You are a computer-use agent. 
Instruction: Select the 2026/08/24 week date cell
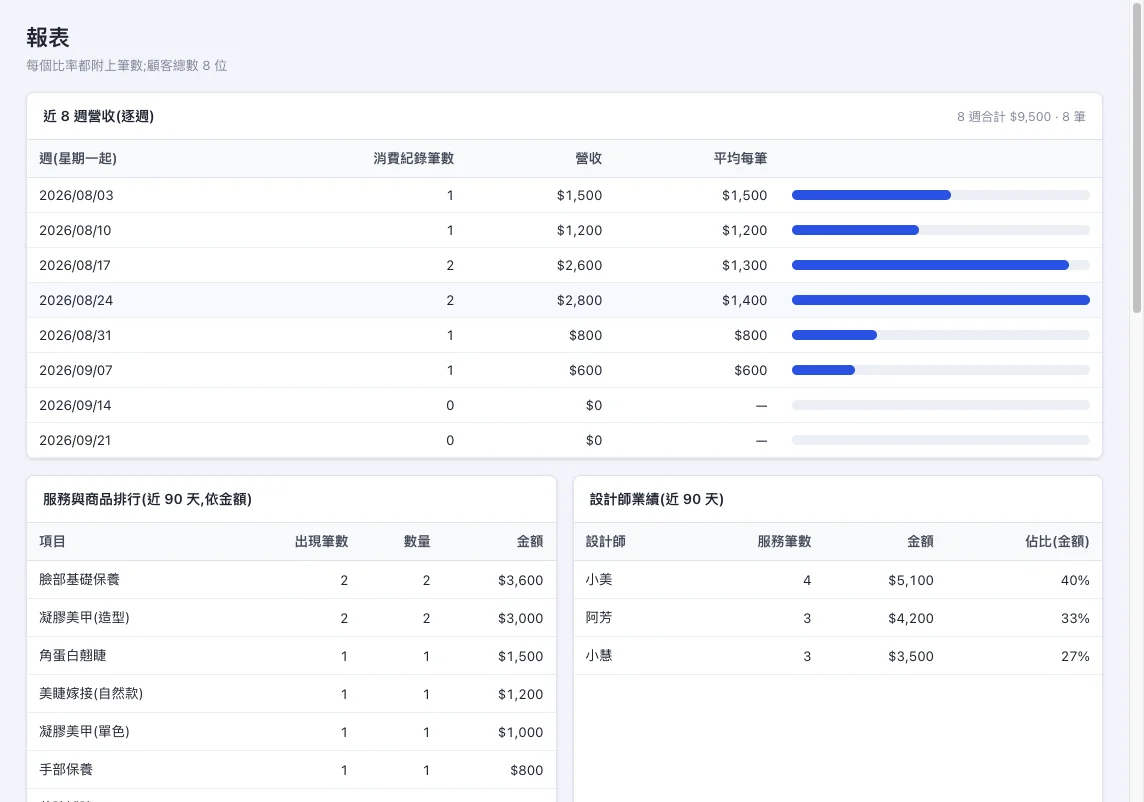coord(77,300)
